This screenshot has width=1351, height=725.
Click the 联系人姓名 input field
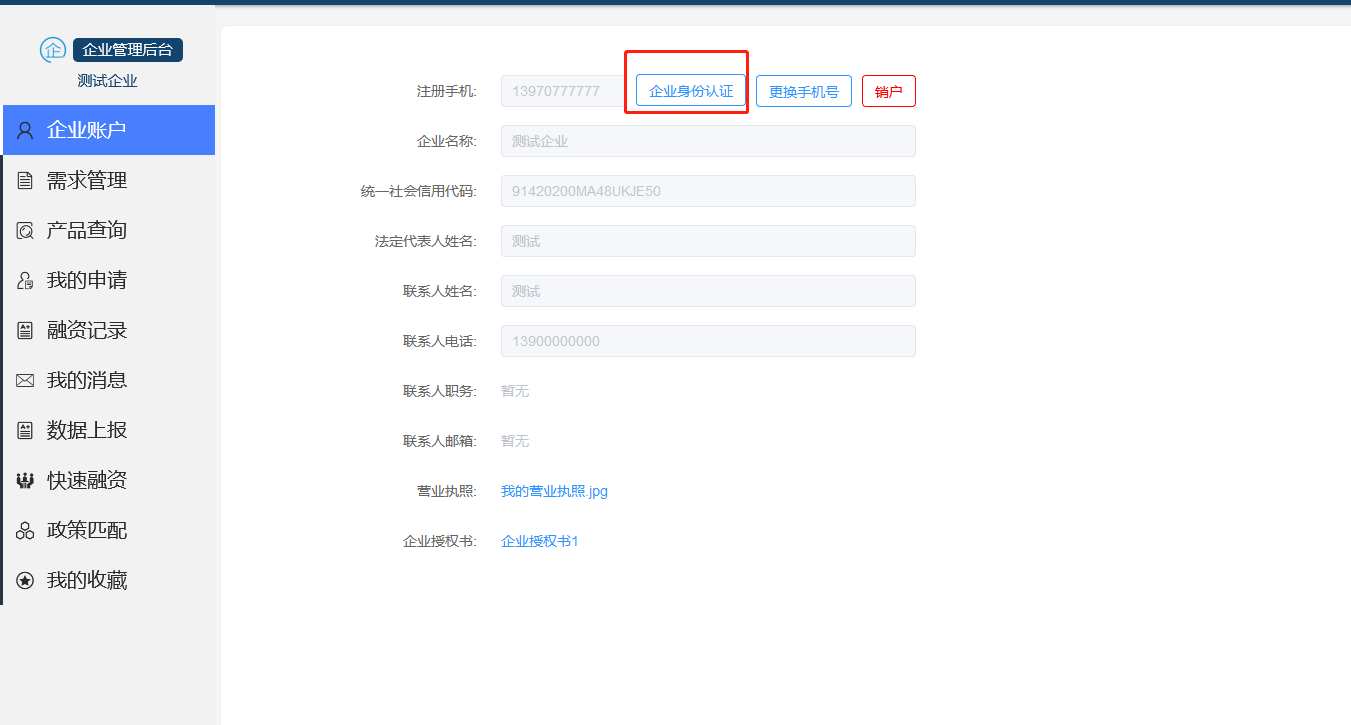[x=708, y=291]
